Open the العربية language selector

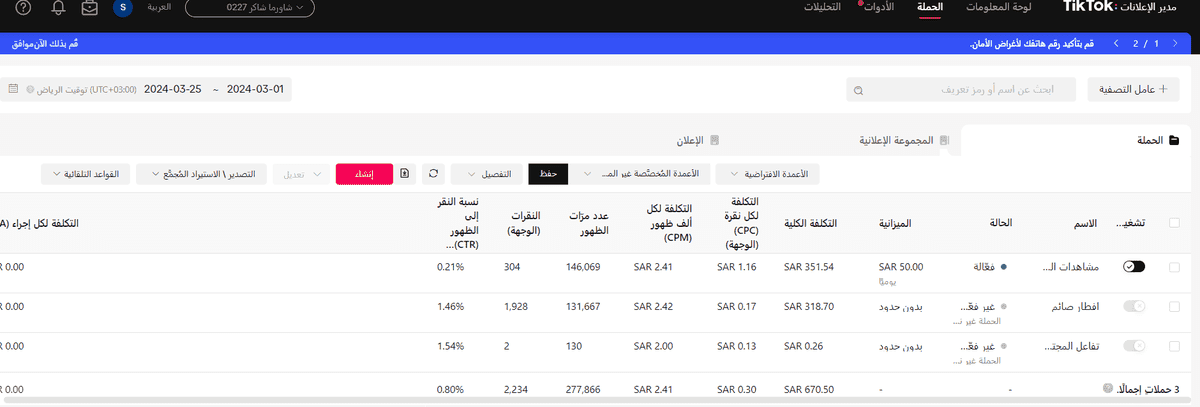pos(158,8)
